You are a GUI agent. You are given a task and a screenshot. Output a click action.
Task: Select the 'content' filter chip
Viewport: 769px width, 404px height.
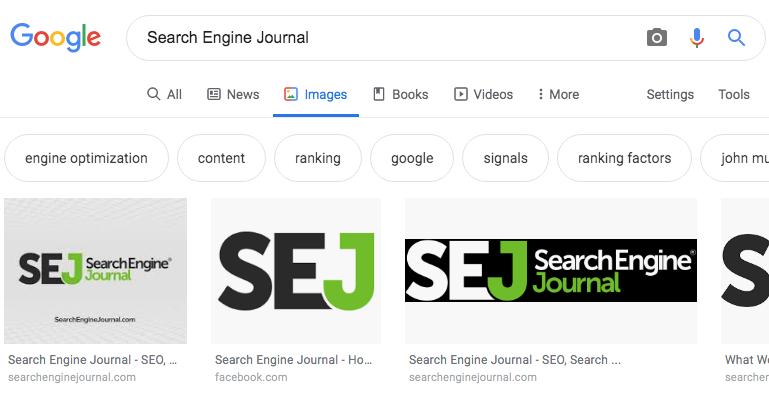pos(221,158)
